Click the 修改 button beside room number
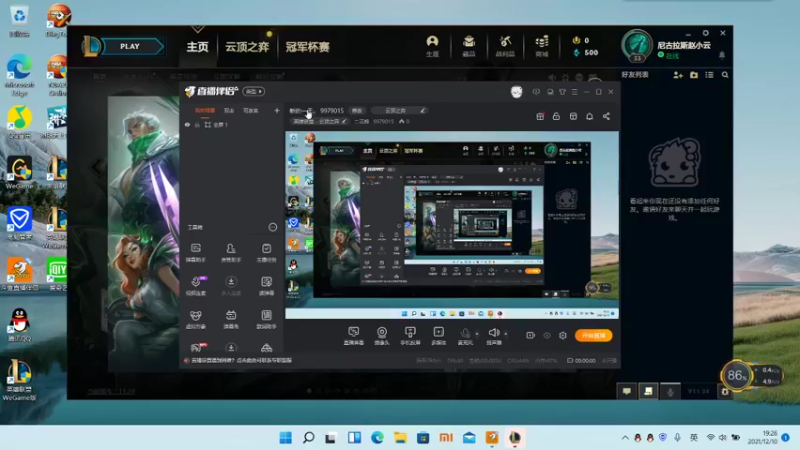The height and width of the screenshot is (450, 800). tap(357, 111)
